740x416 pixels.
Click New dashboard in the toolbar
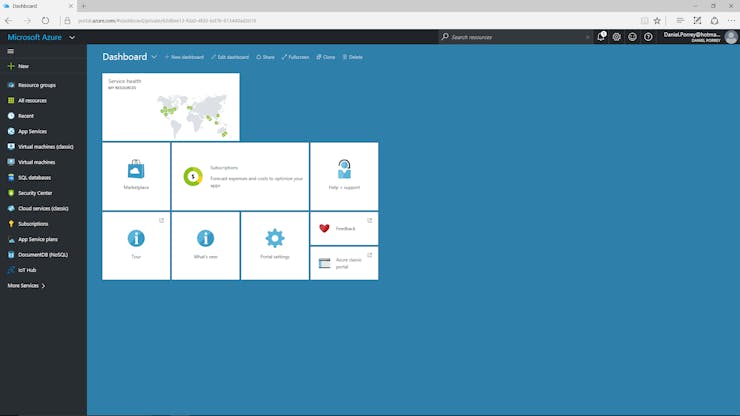point(185,57)
